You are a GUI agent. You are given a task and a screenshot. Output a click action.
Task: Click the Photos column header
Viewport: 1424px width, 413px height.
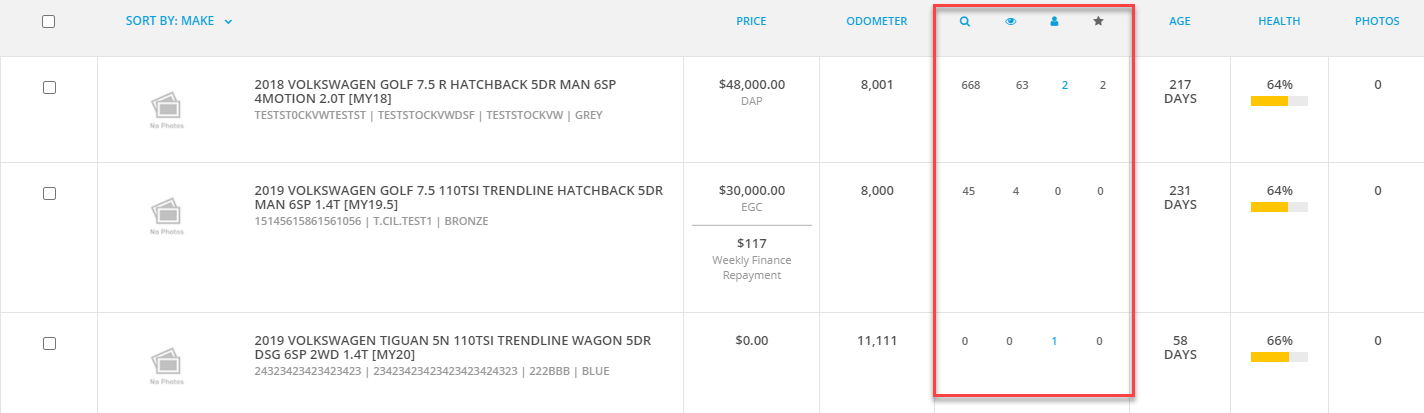tap(1377, 21)
